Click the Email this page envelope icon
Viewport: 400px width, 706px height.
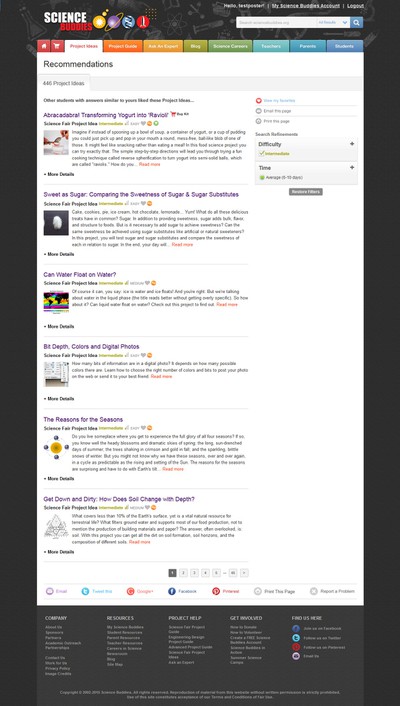pyautogui.click(x=259, y=111)
